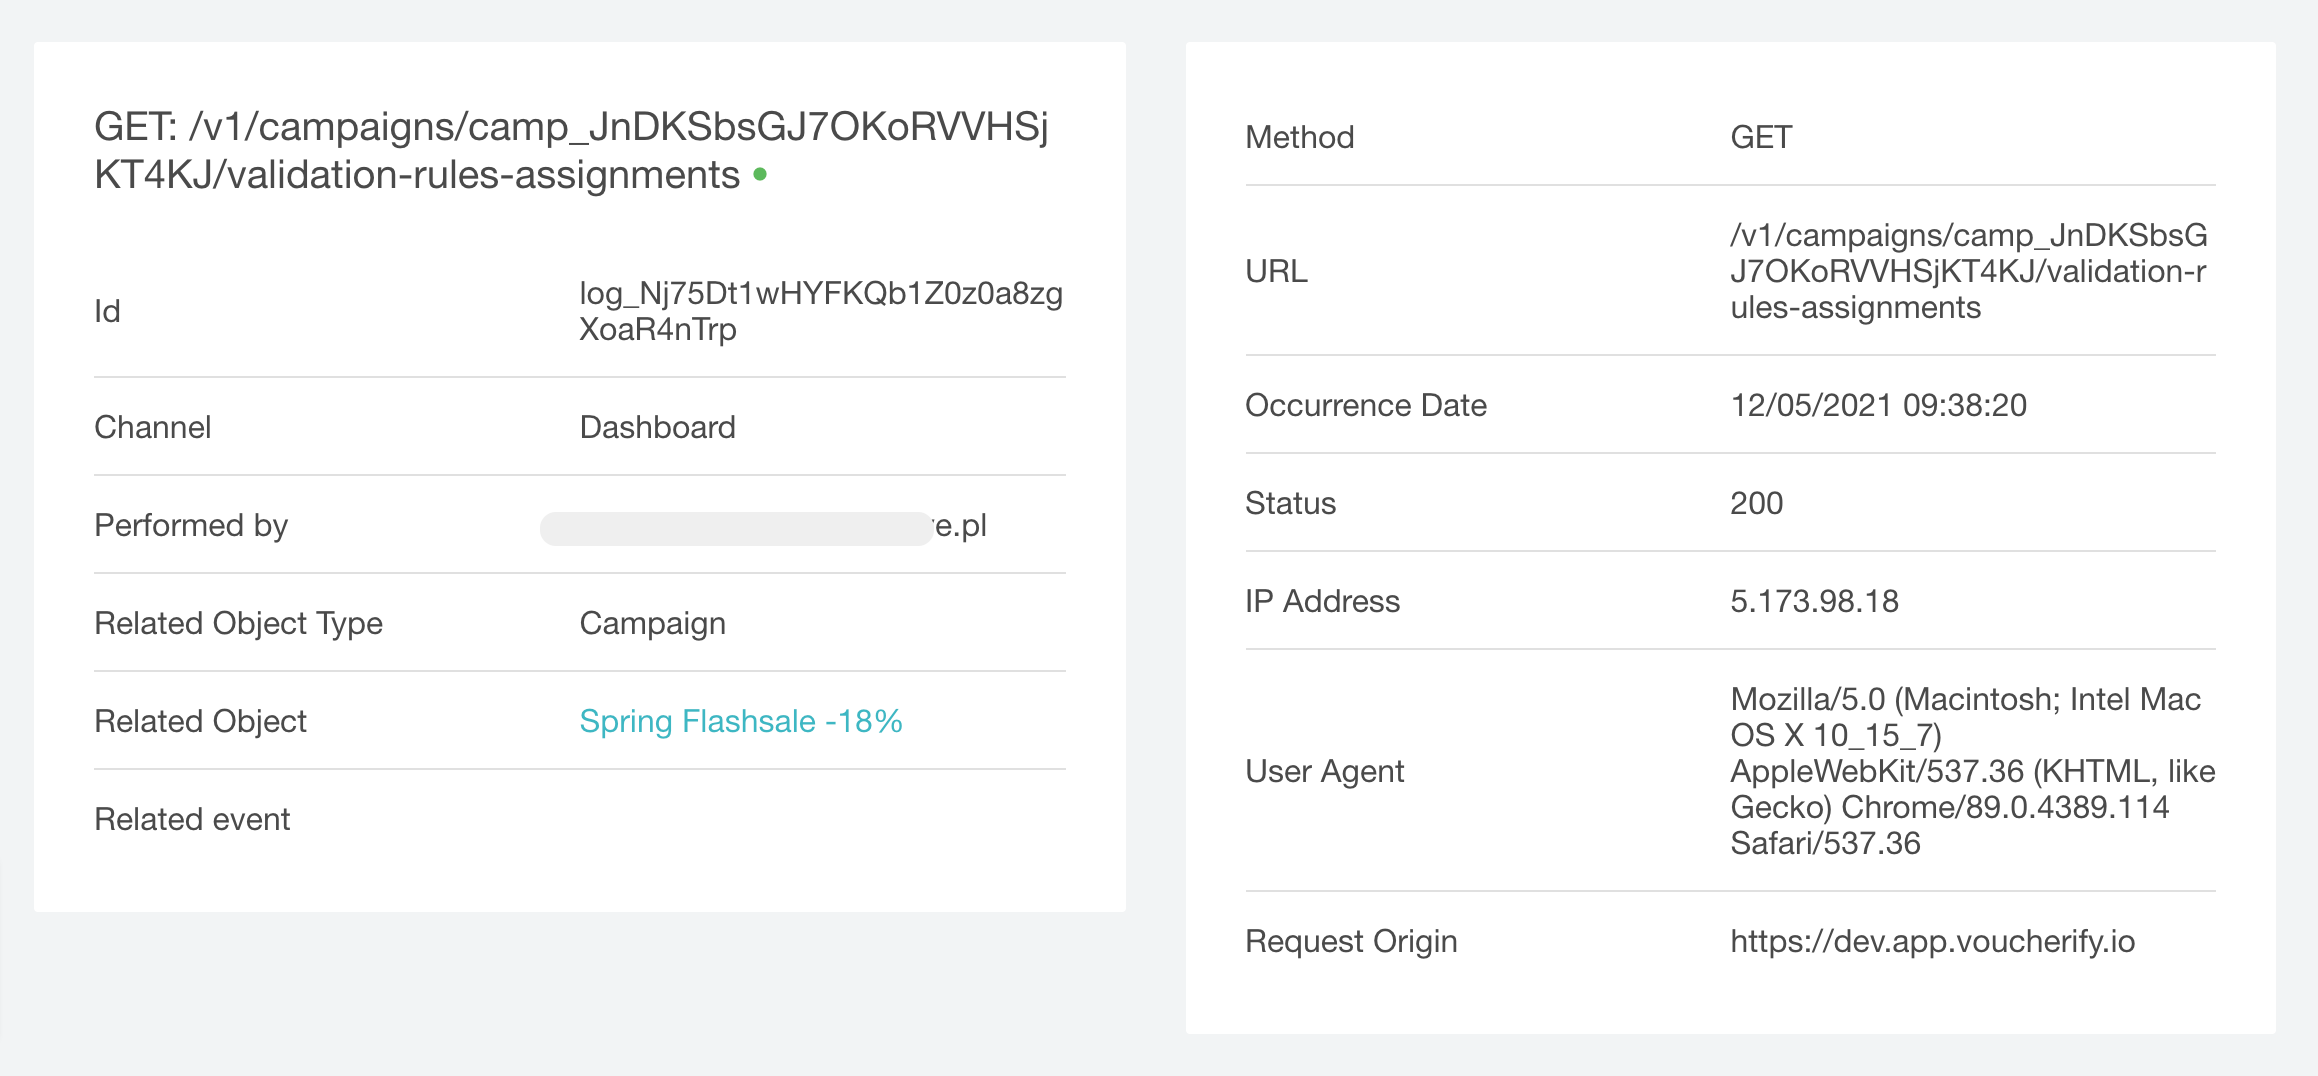Screen dimensions: 2318x1076
Task: Click the Performed by label
Action: coord(191,525)
